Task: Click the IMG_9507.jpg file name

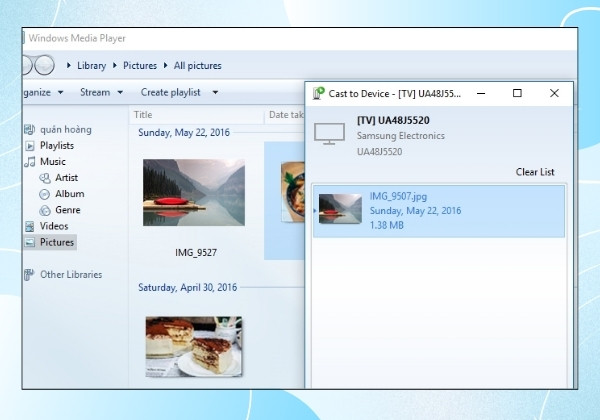Action: click(398, 196)
